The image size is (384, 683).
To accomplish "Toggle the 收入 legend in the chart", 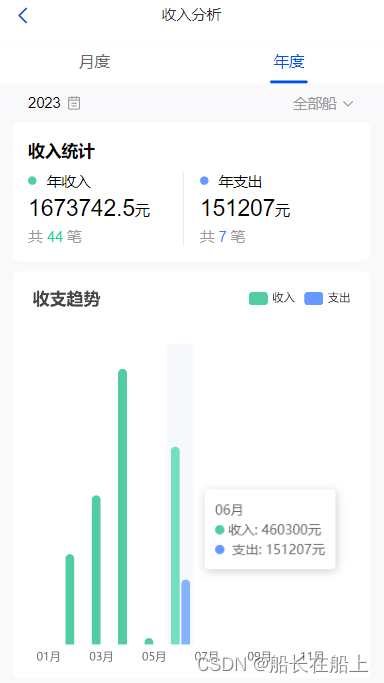I will click(272, 298).
